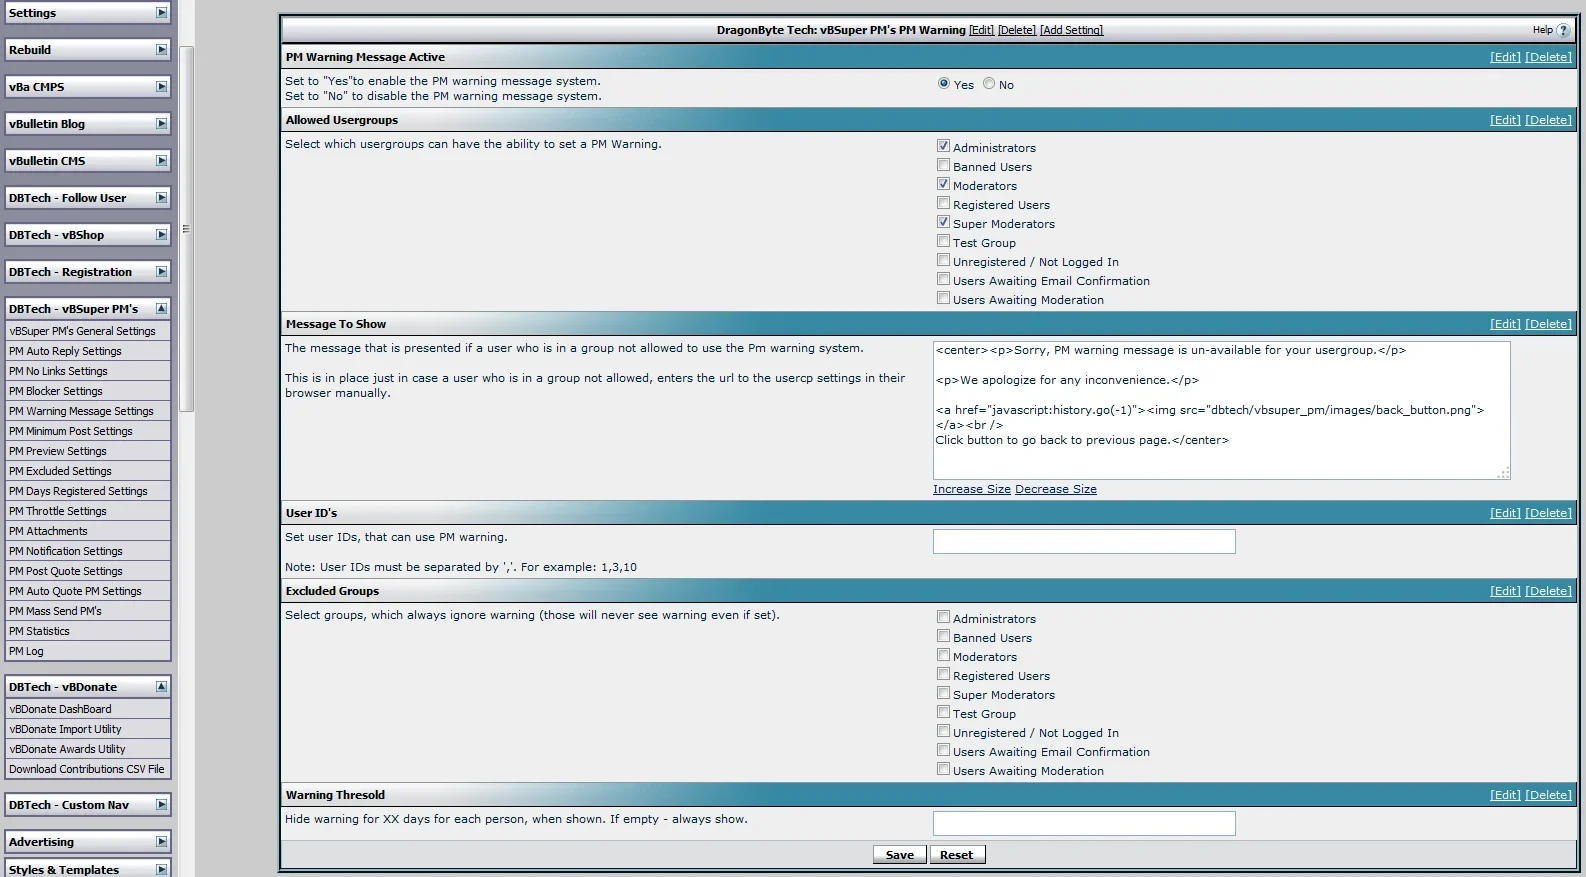The height and width of the screenshot is (877, 1586).
Task: Check Moderators in Excluded Groups
Action: pyautogui.click(x=943, y=655)
